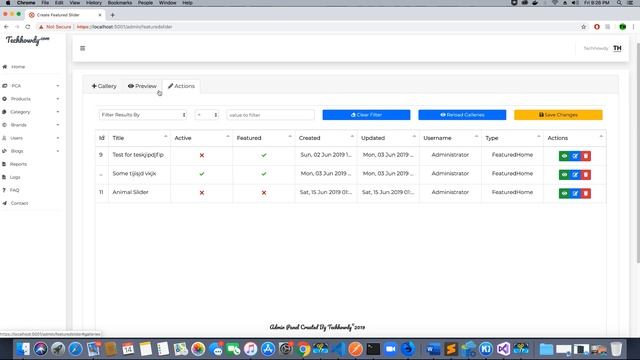This screenshot has height=360, width=640.
Task: Expand the Brands sidebar menu
Action: pyautogui.click(x=31, y=125)
